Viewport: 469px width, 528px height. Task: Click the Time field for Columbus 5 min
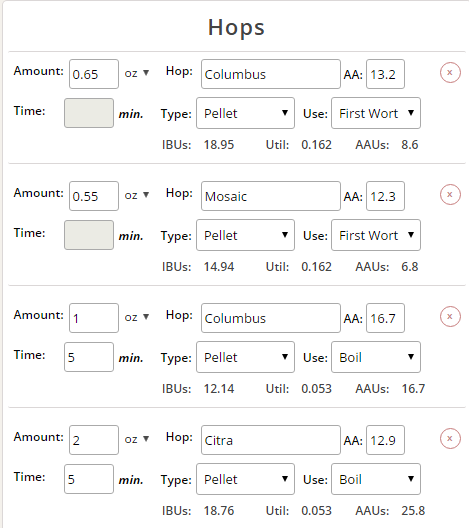tap(89, 357)
